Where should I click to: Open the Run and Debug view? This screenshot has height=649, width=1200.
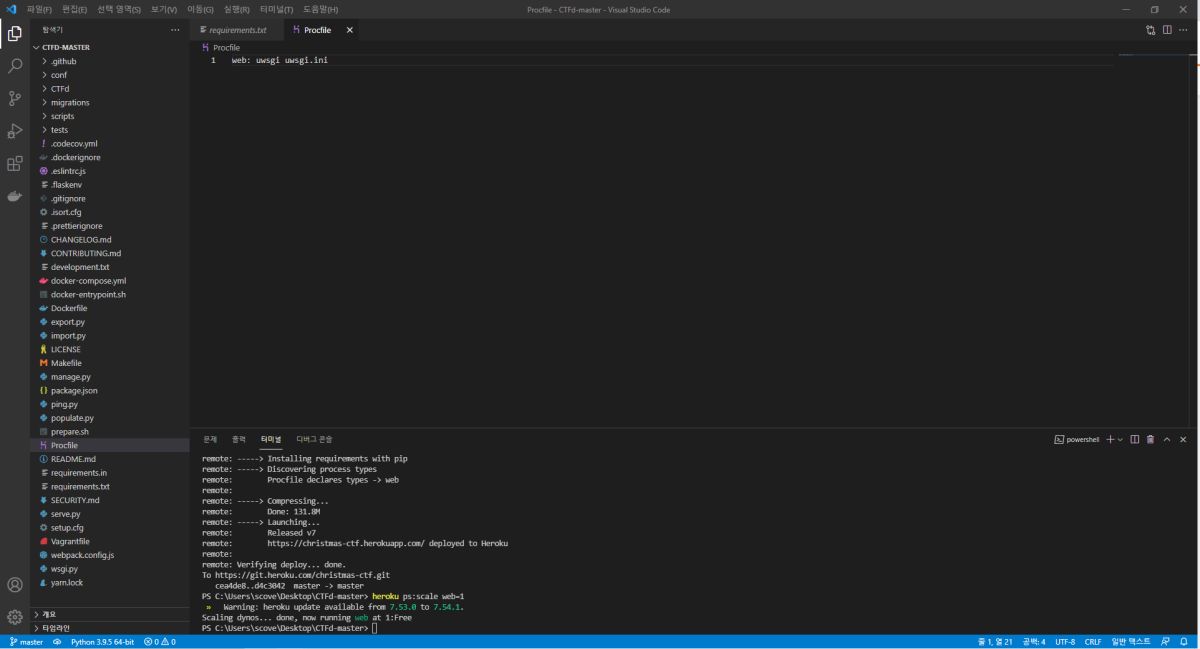tap(15, 131)
